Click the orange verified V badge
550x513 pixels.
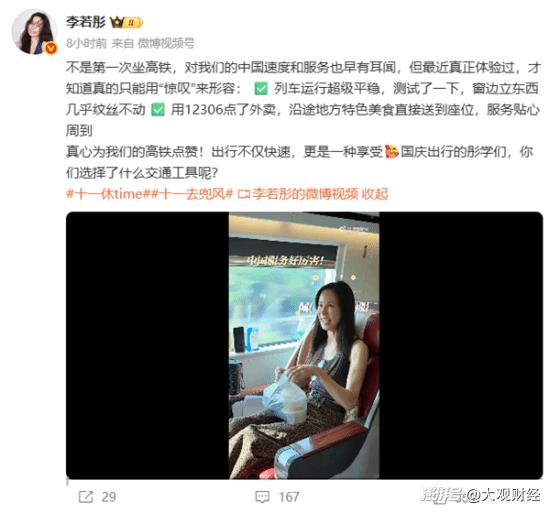tap(51, 49)
